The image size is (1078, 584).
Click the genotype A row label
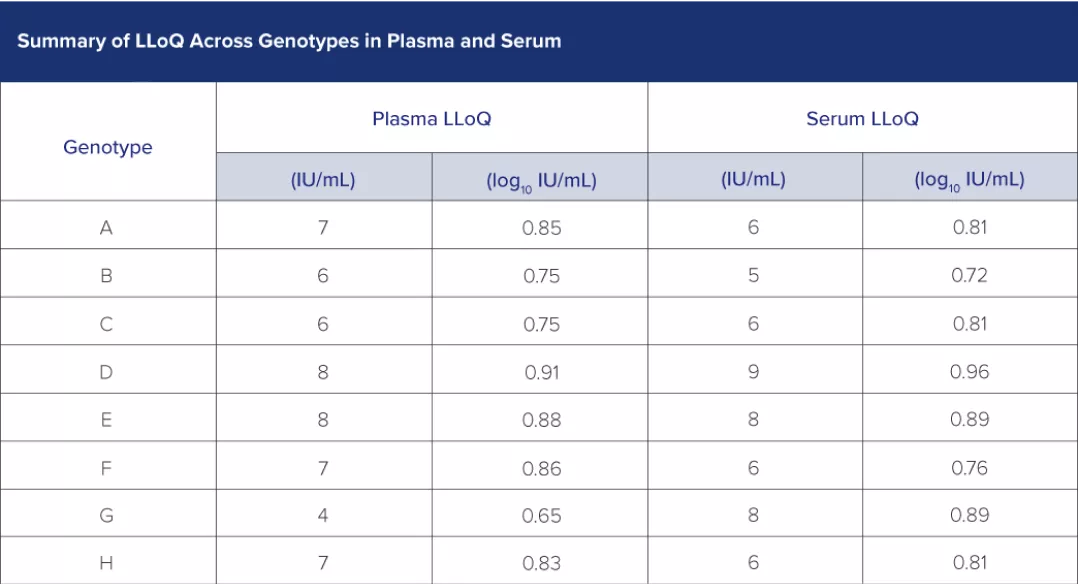coord(106,228)
